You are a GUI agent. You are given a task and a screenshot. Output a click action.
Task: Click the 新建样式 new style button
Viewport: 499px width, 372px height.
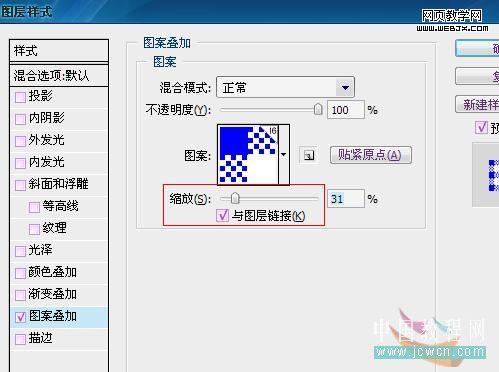(477, 105)
